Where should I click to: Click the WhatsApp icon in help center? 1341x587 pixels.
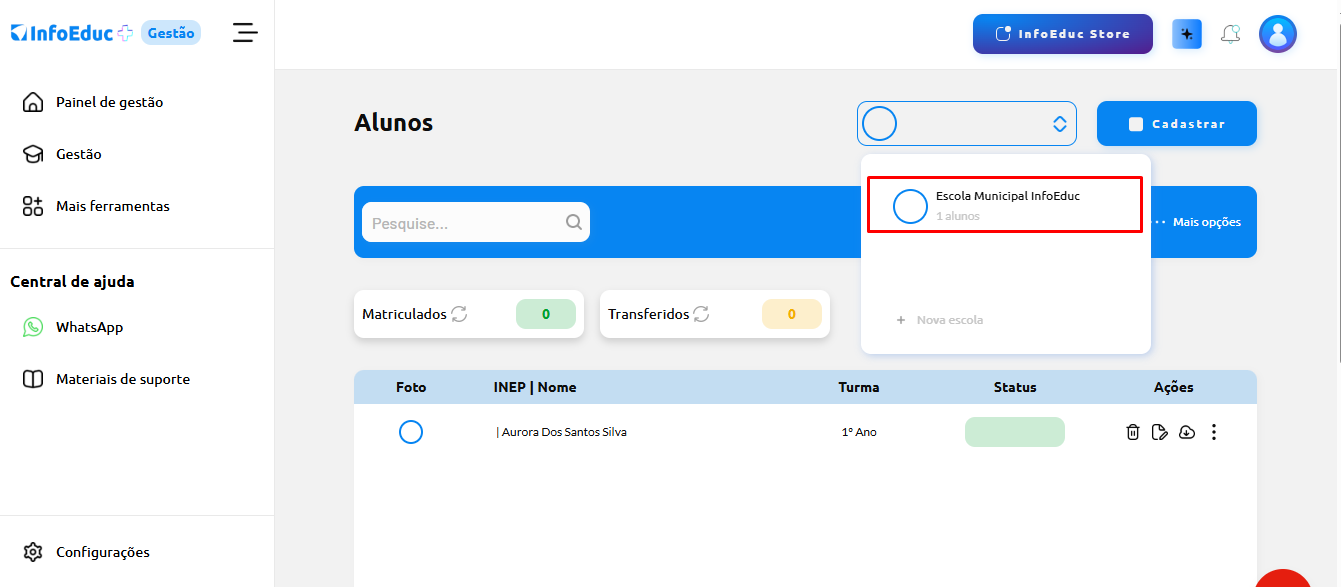tap(33, 327)
